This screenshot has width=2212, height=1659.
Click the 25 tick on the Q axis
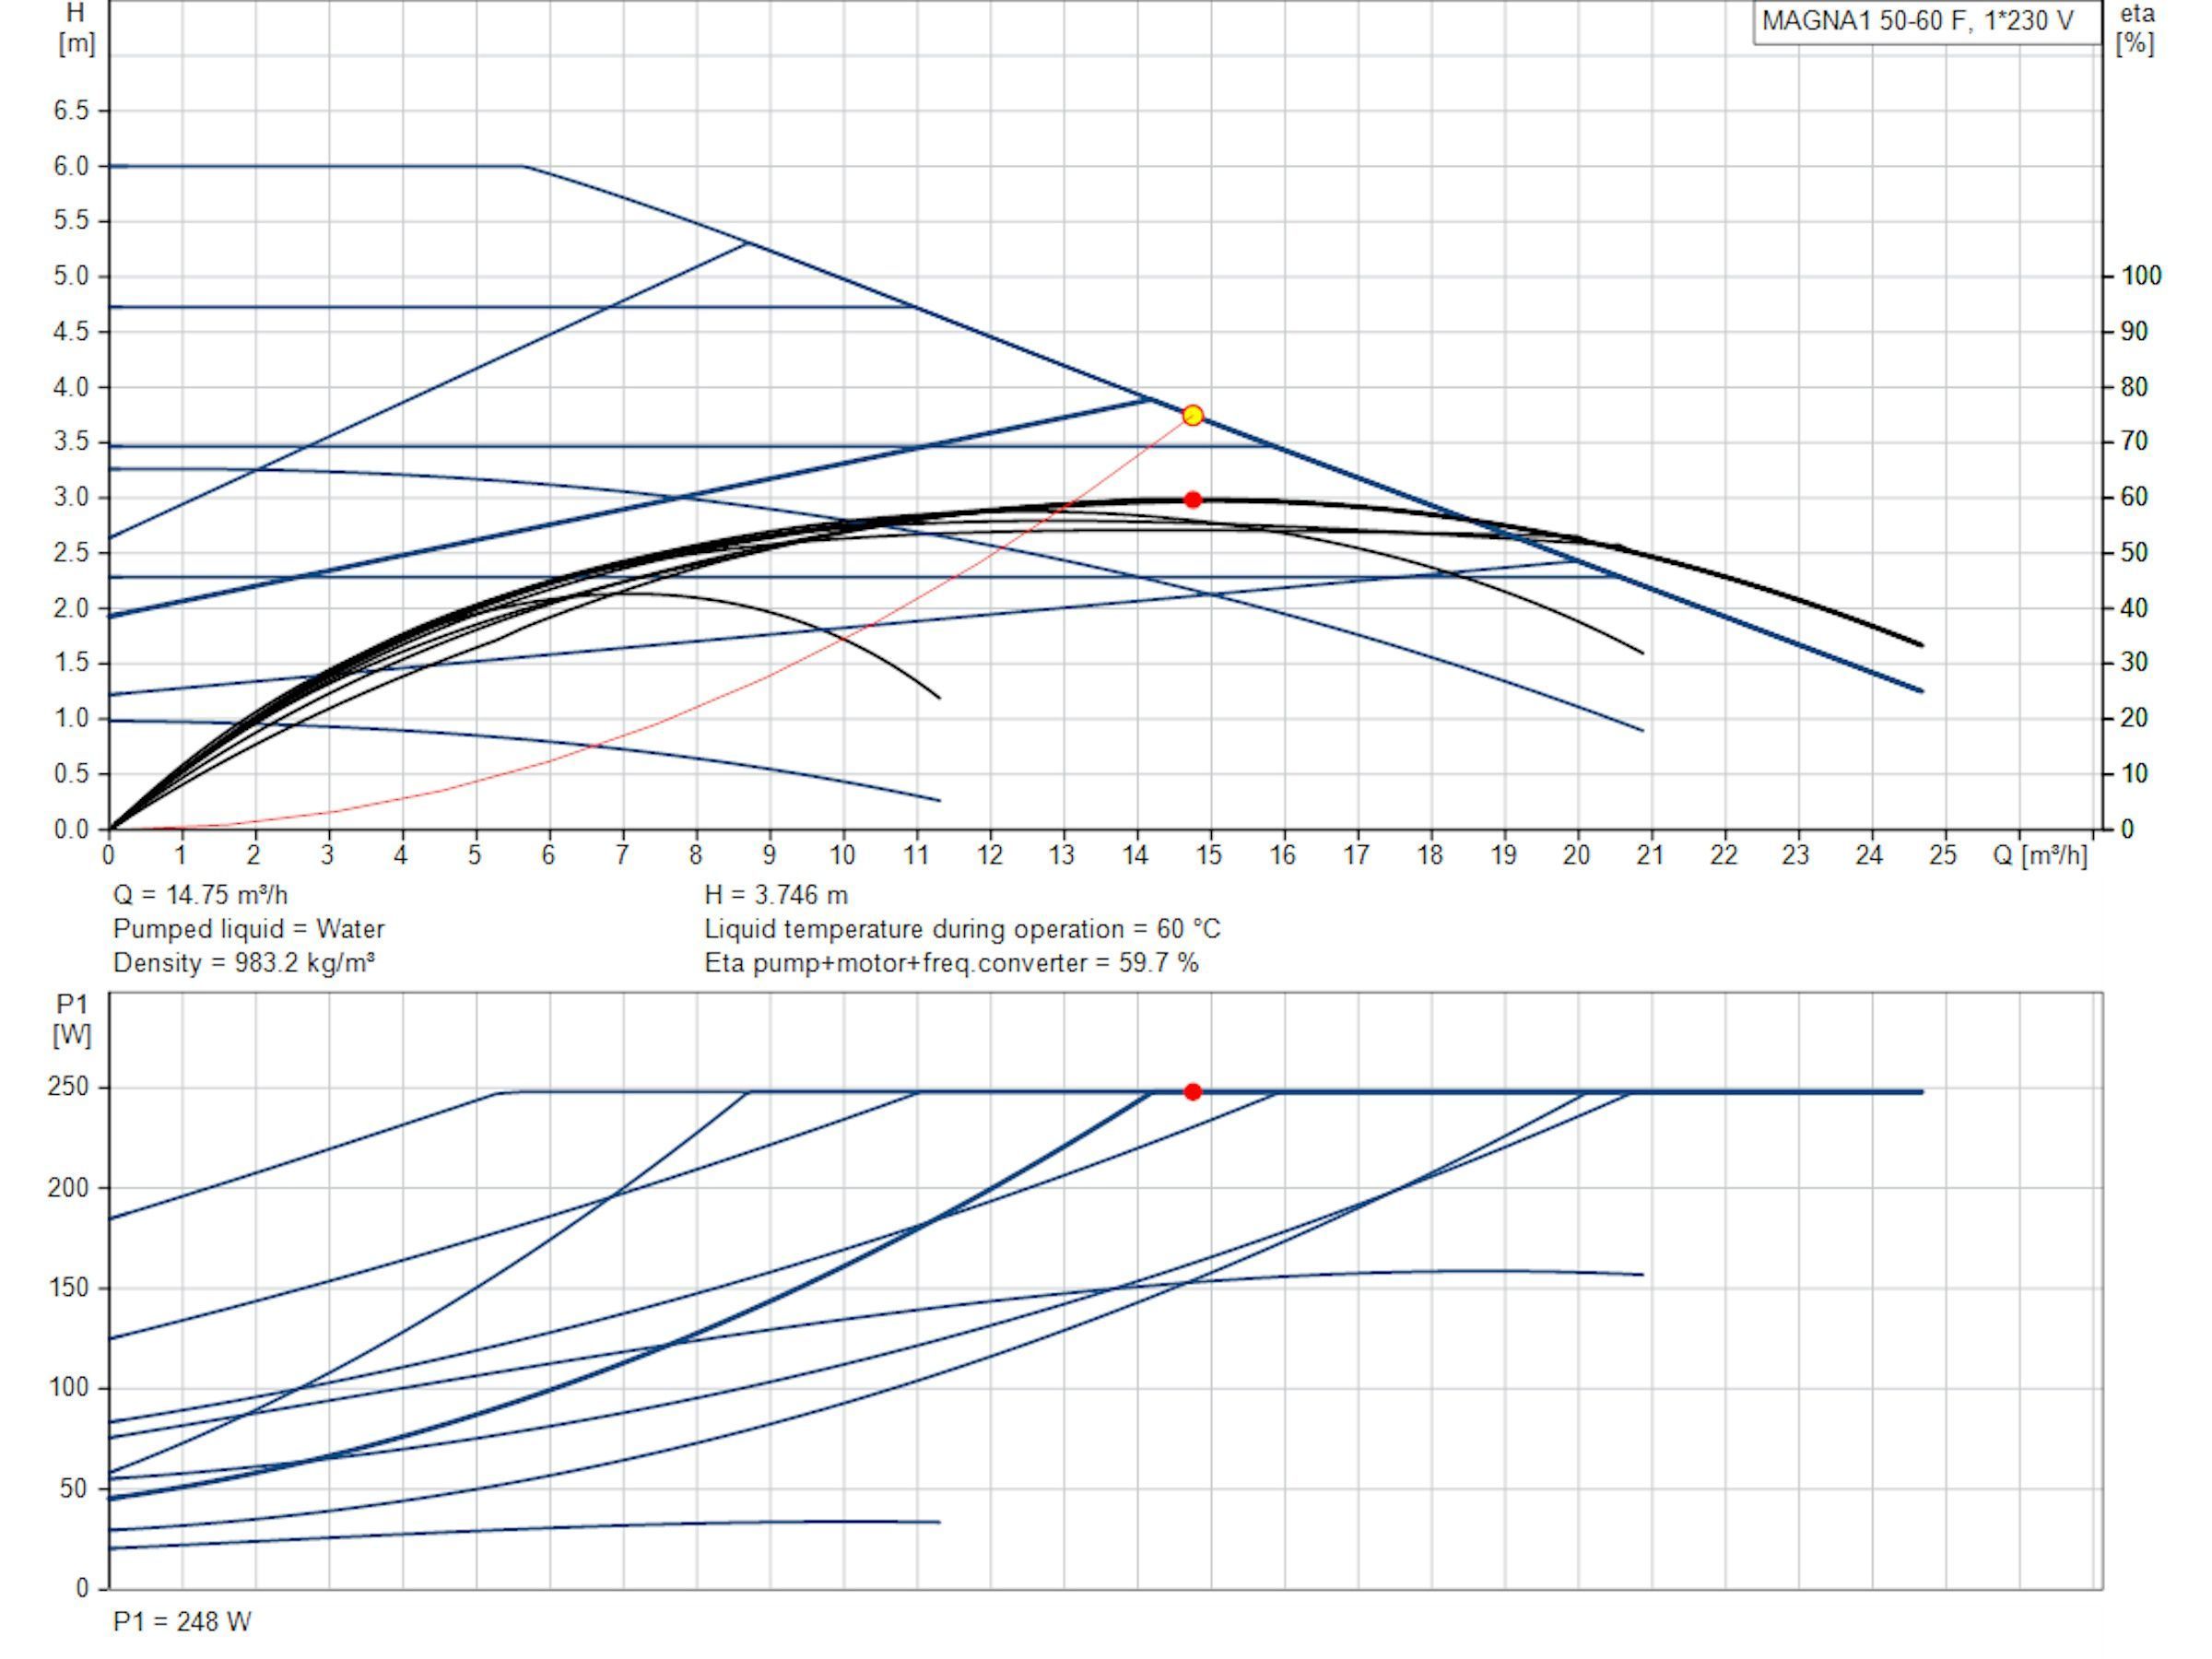coord(1942,855)
